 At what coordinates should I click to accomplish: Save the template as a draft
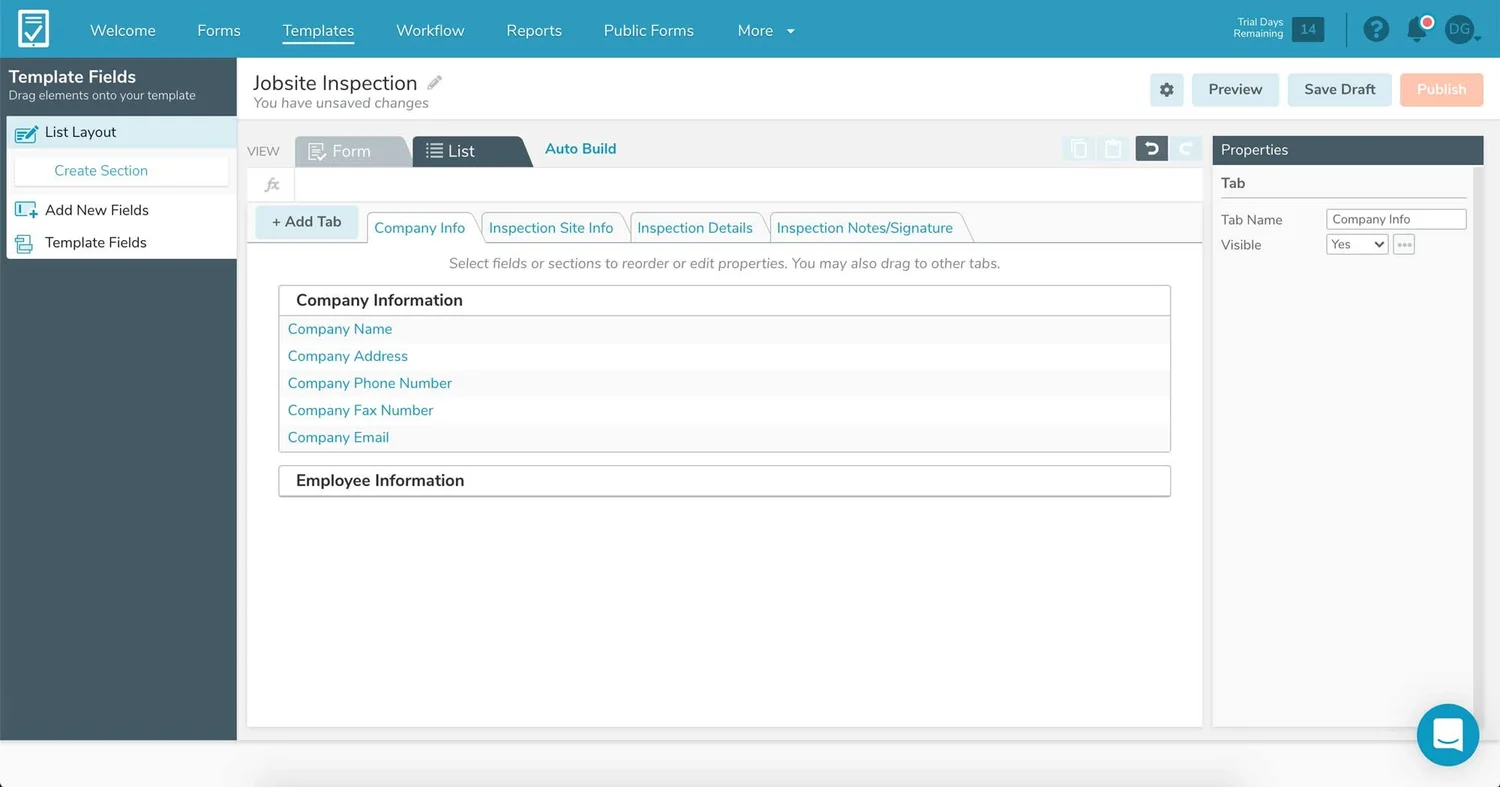1339,89
